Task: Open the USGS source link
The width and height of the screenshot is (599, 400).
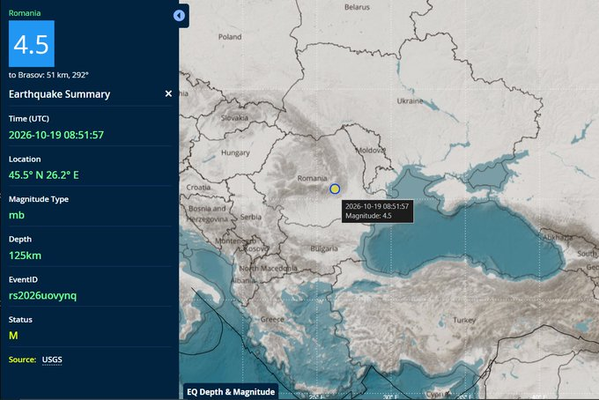Action: 52,360
